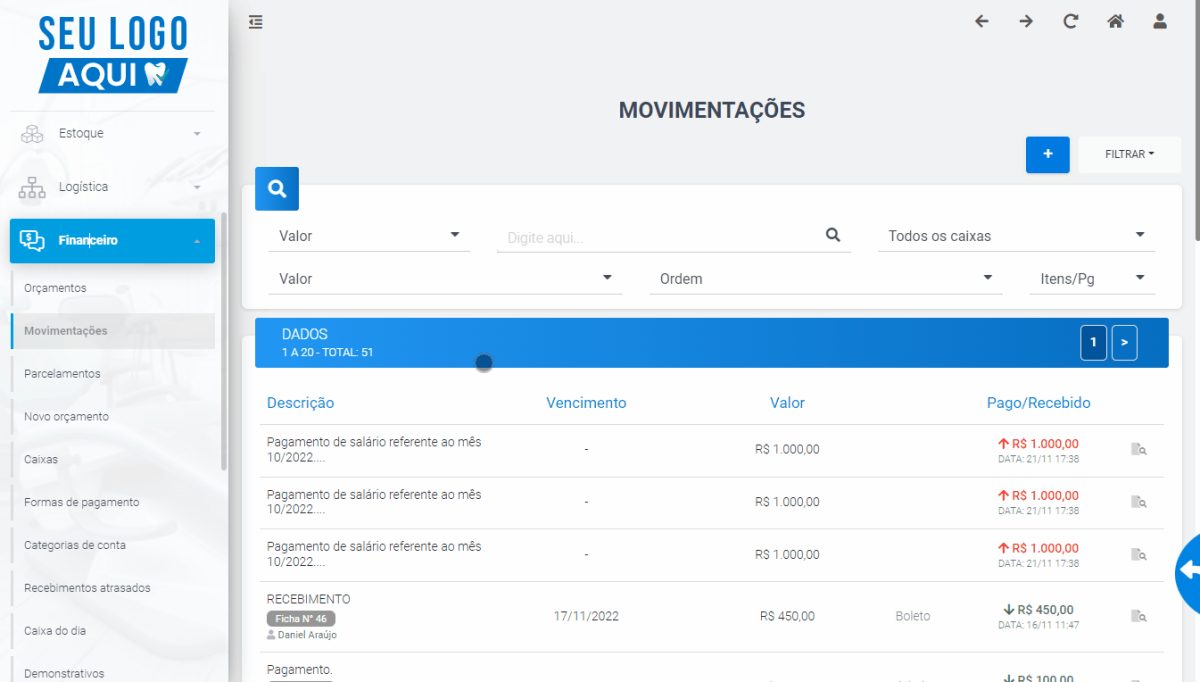Open the Itens/Pg dropdown
The image size is (1200, 682).
(1091, 279)
